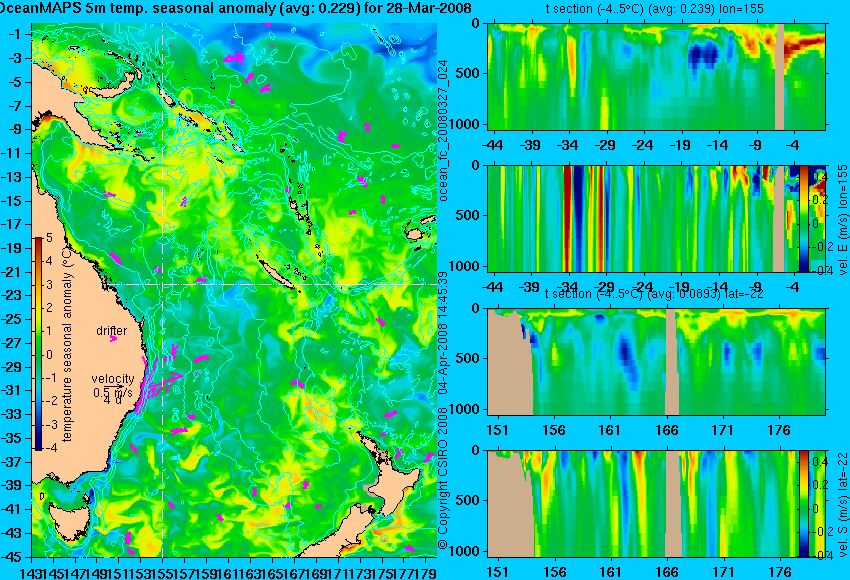Click '0.4' tick on vel. S color bar
Screen dimensions: 850x580
click(x=819, y=462)
